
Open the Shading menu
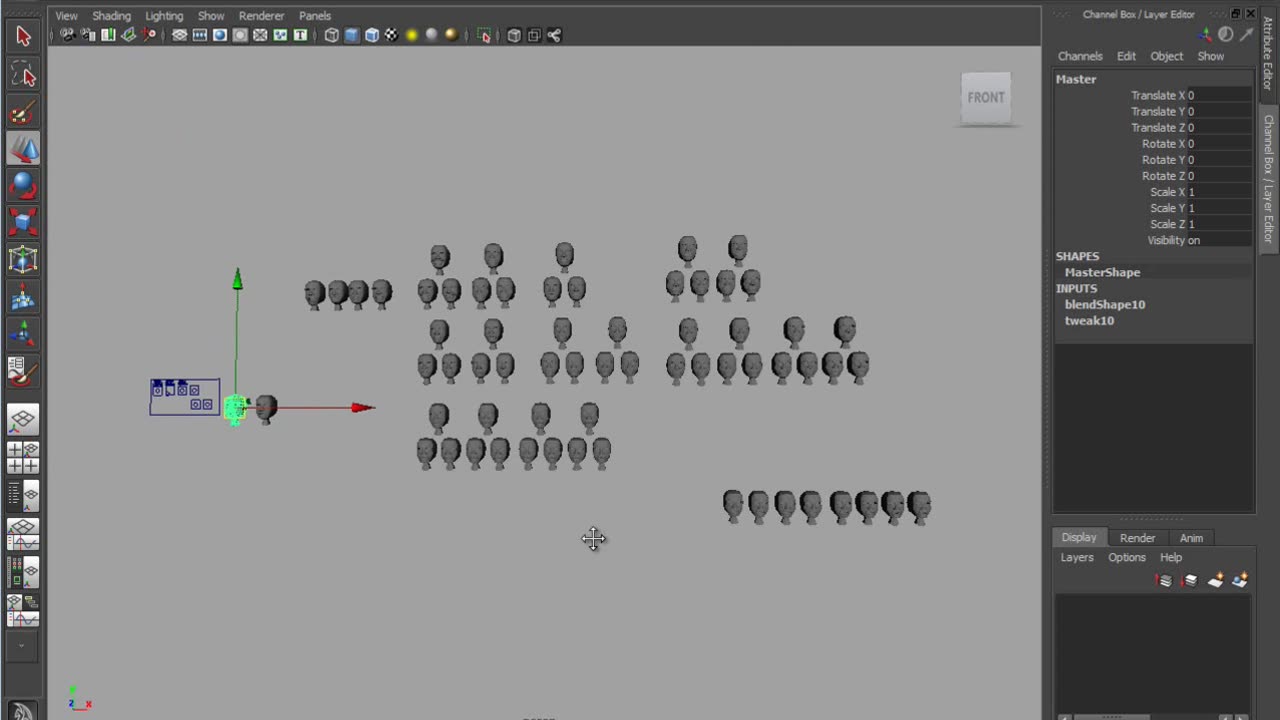point(111,16)
